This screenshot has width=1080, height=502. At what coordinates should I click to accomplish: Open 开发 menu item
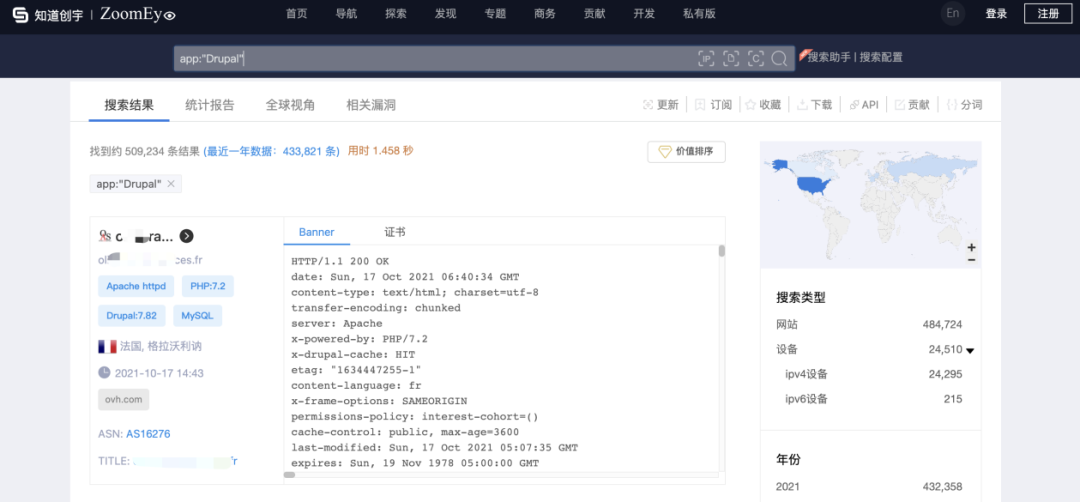pyautogui.click(x=643, y=14)
